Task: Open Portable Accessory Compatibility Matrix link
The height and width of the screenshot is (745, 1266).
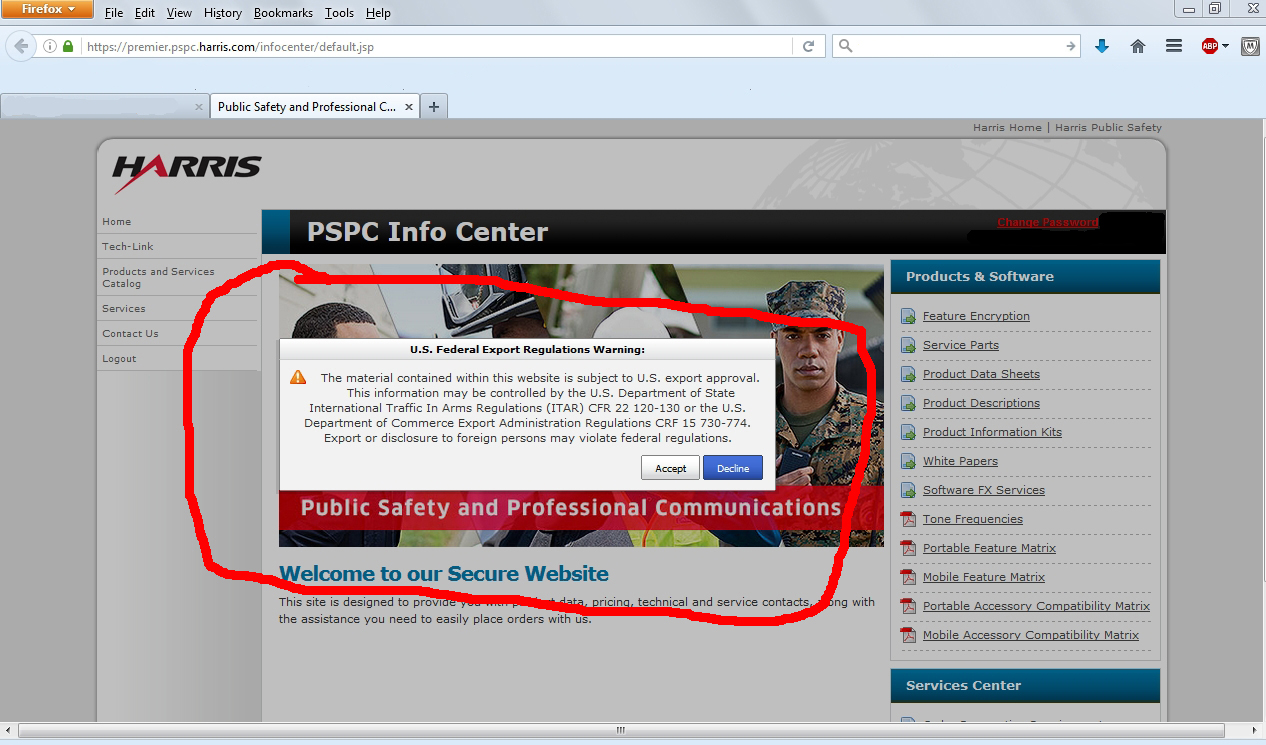Action: [1036, 606]
